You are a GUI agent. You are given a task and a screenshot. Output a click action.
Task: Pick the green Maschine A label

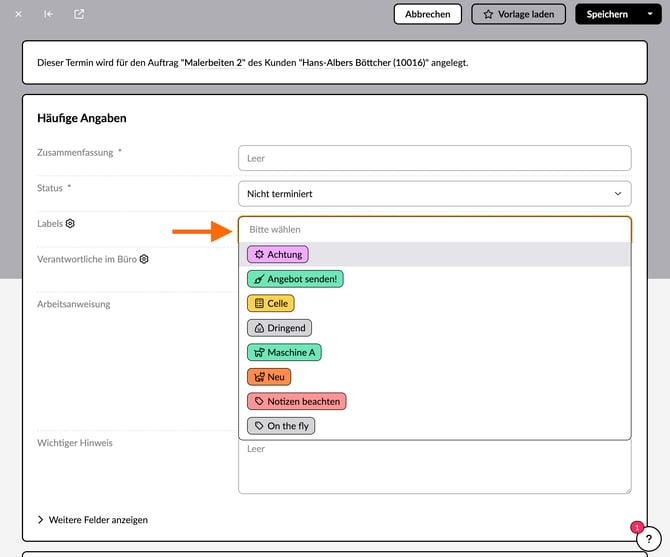(x=284, y=352)
